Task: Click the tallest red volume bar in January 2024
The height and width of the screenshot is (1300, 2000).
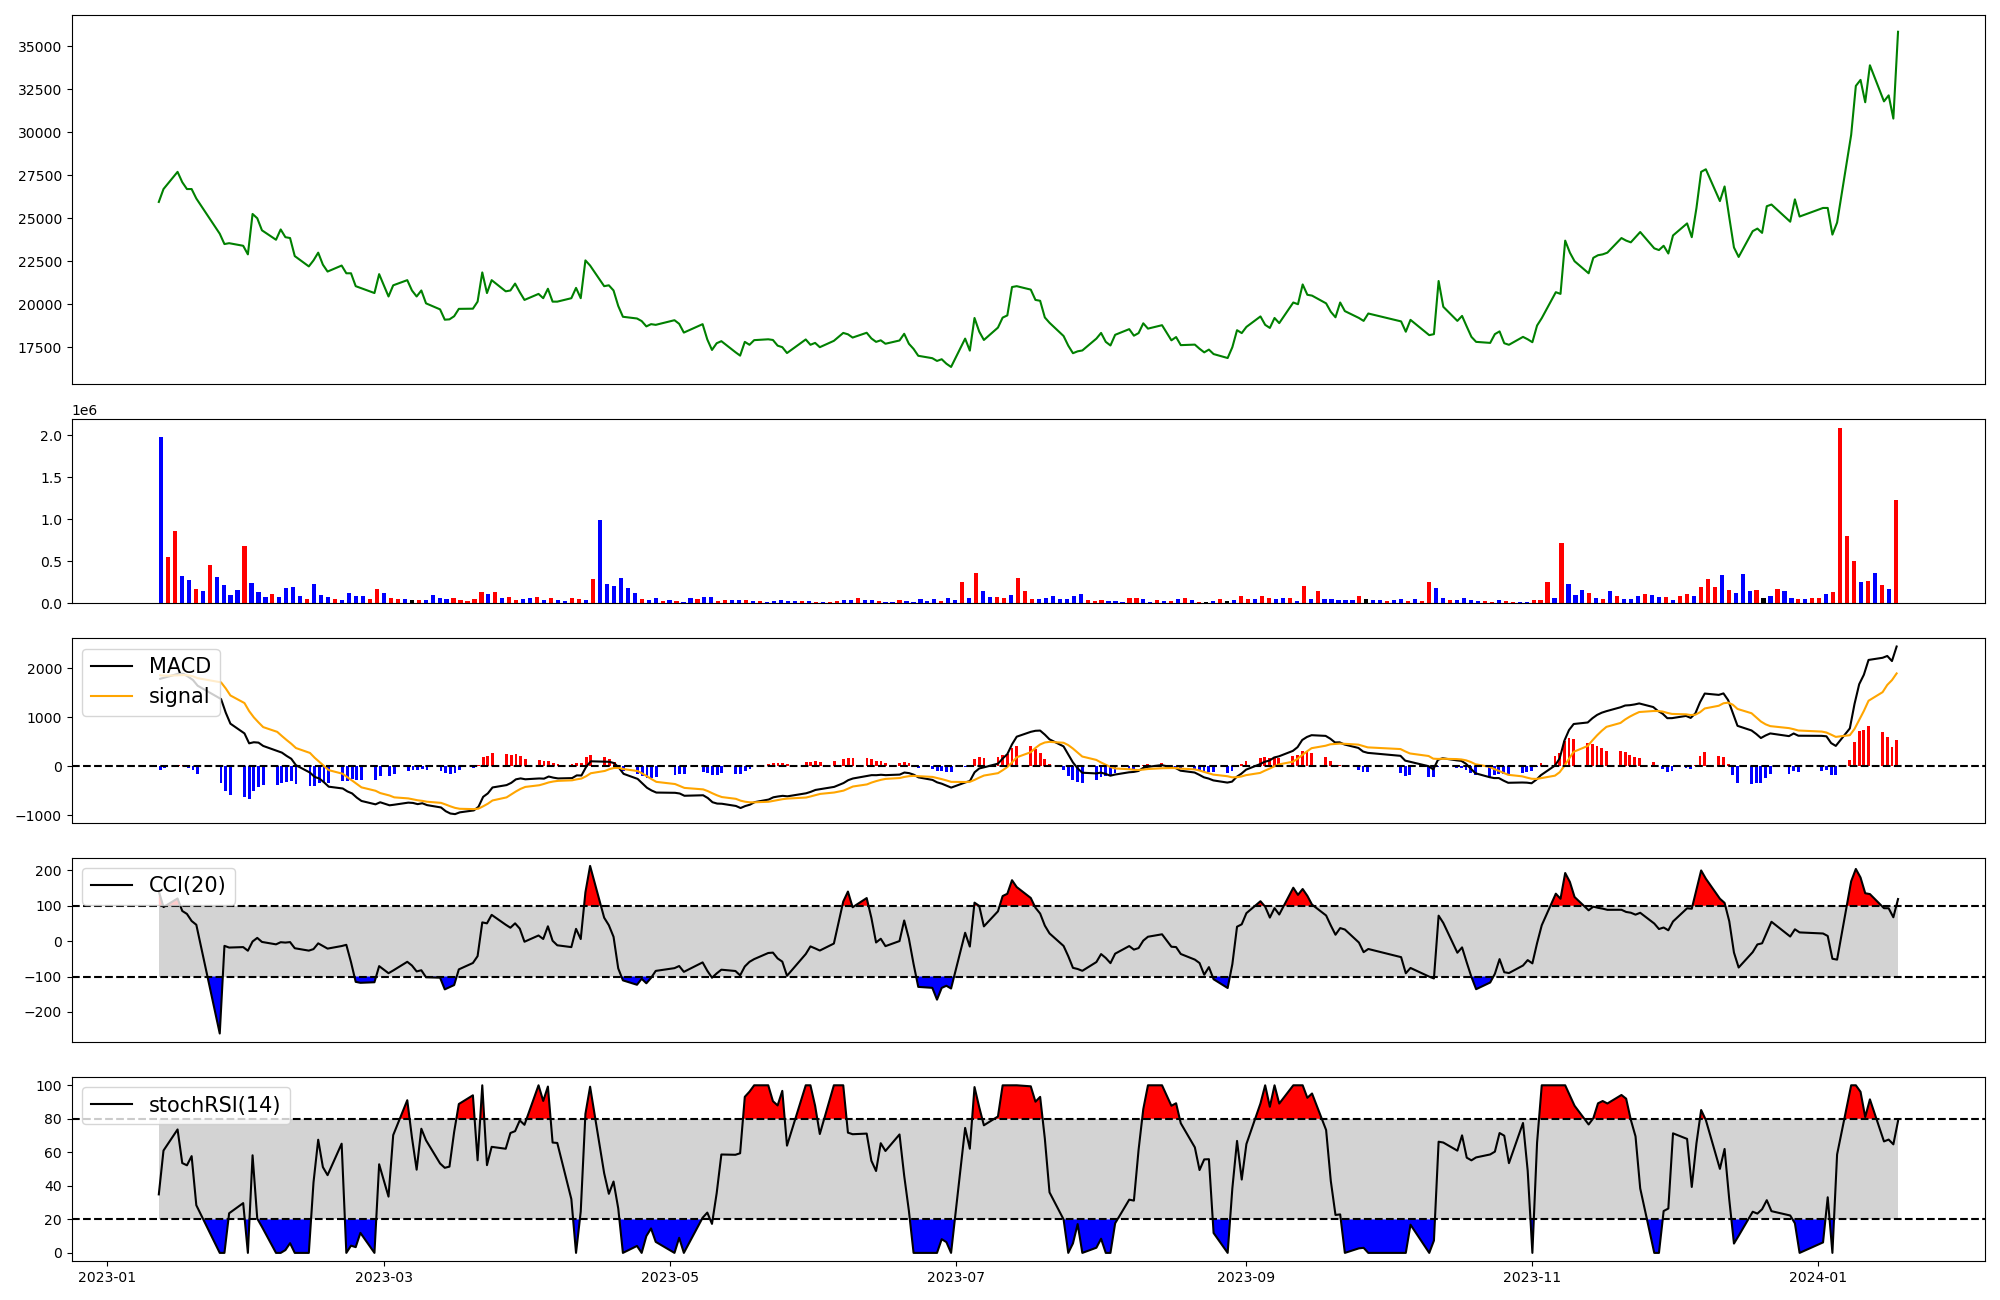Action: [x=1840, y=515]
